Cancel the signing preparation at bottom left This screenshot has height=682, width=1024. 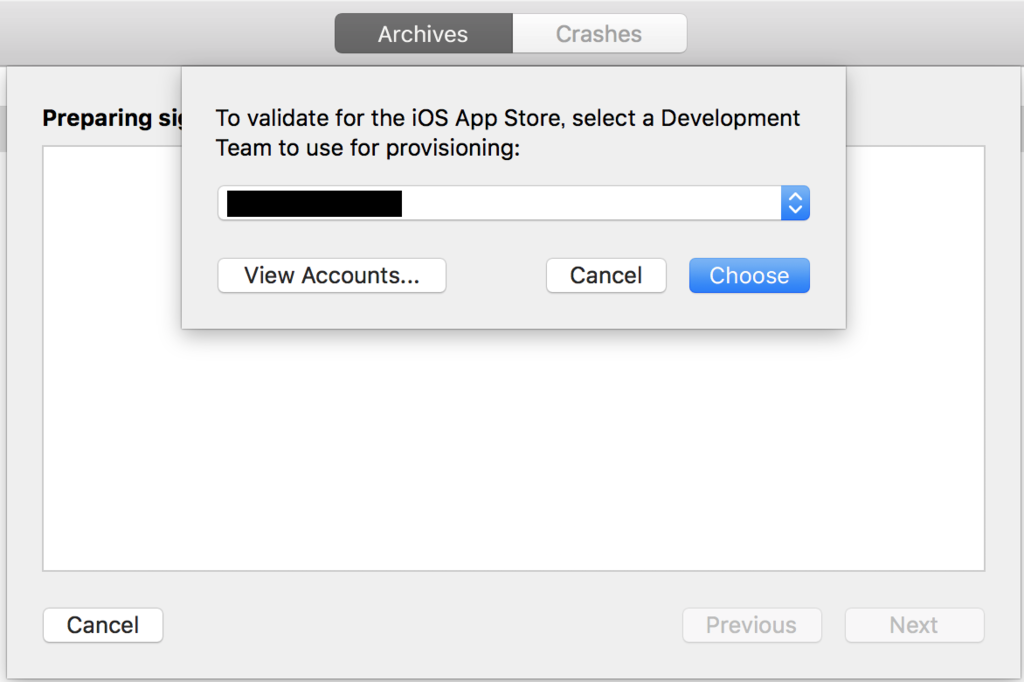(x=103, y=625)
